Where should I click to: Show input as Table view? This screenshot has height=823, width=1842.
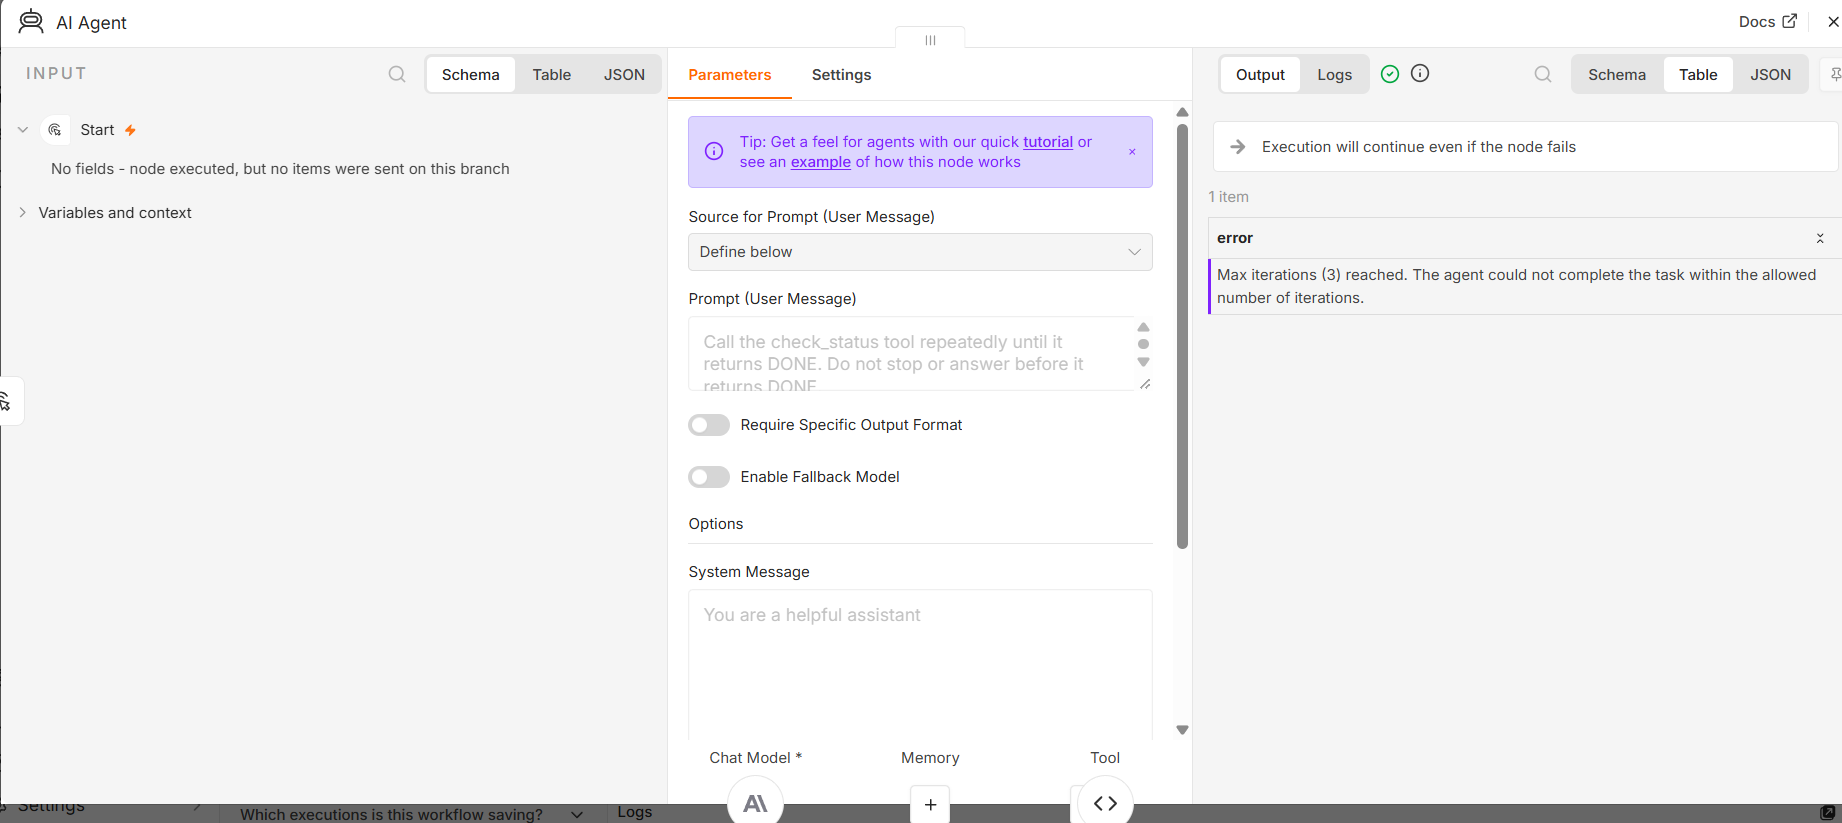tap(551, 75)
